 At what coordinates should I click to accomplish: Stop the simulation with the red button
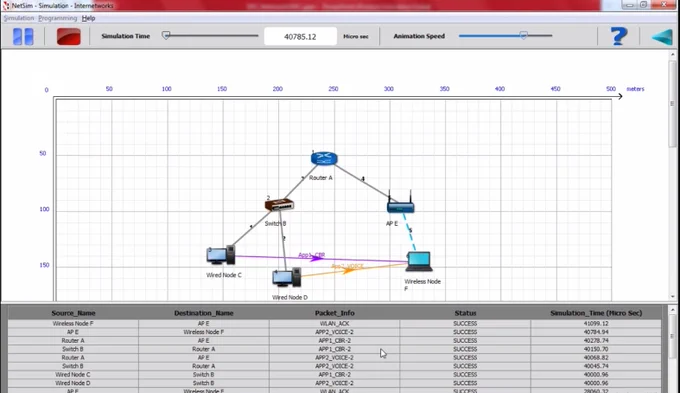click(69, 36)
